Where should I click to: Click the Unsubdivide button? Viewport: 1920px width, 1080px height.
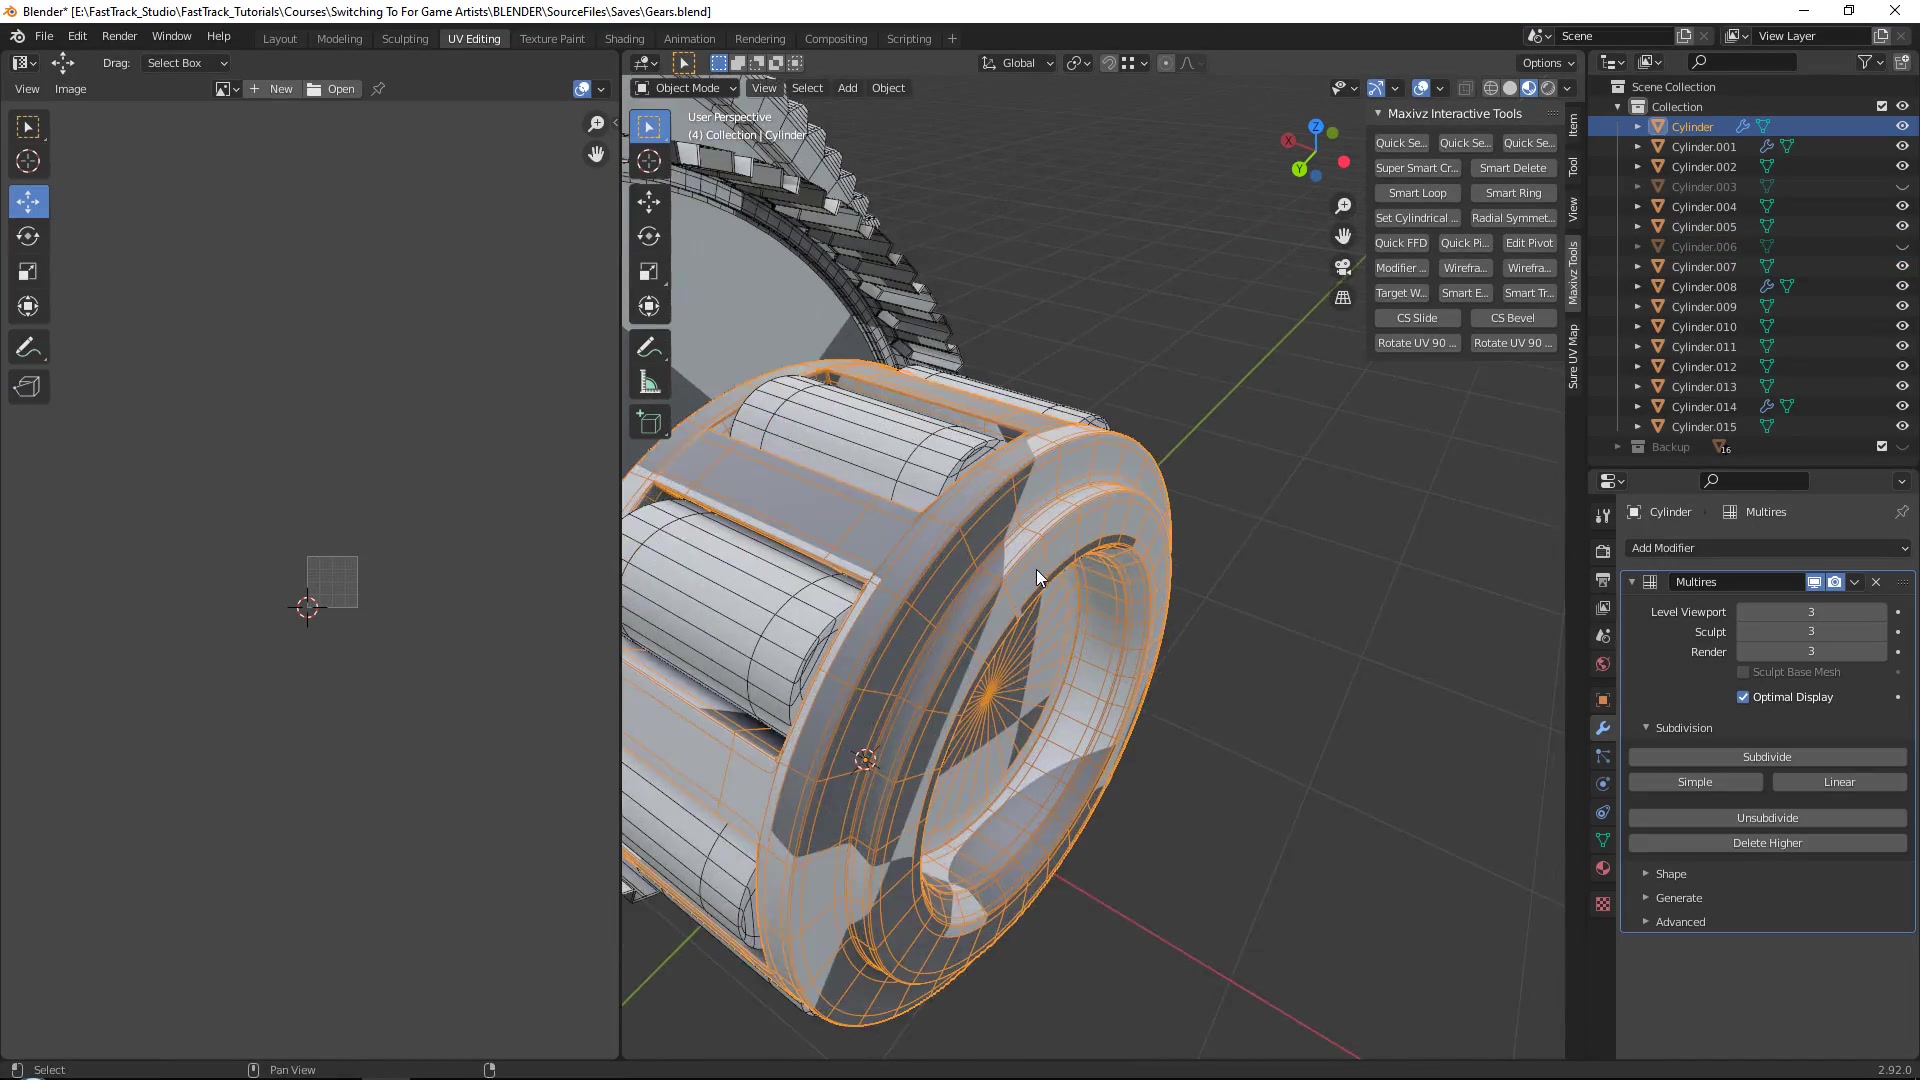click(x=1767, y=818)
